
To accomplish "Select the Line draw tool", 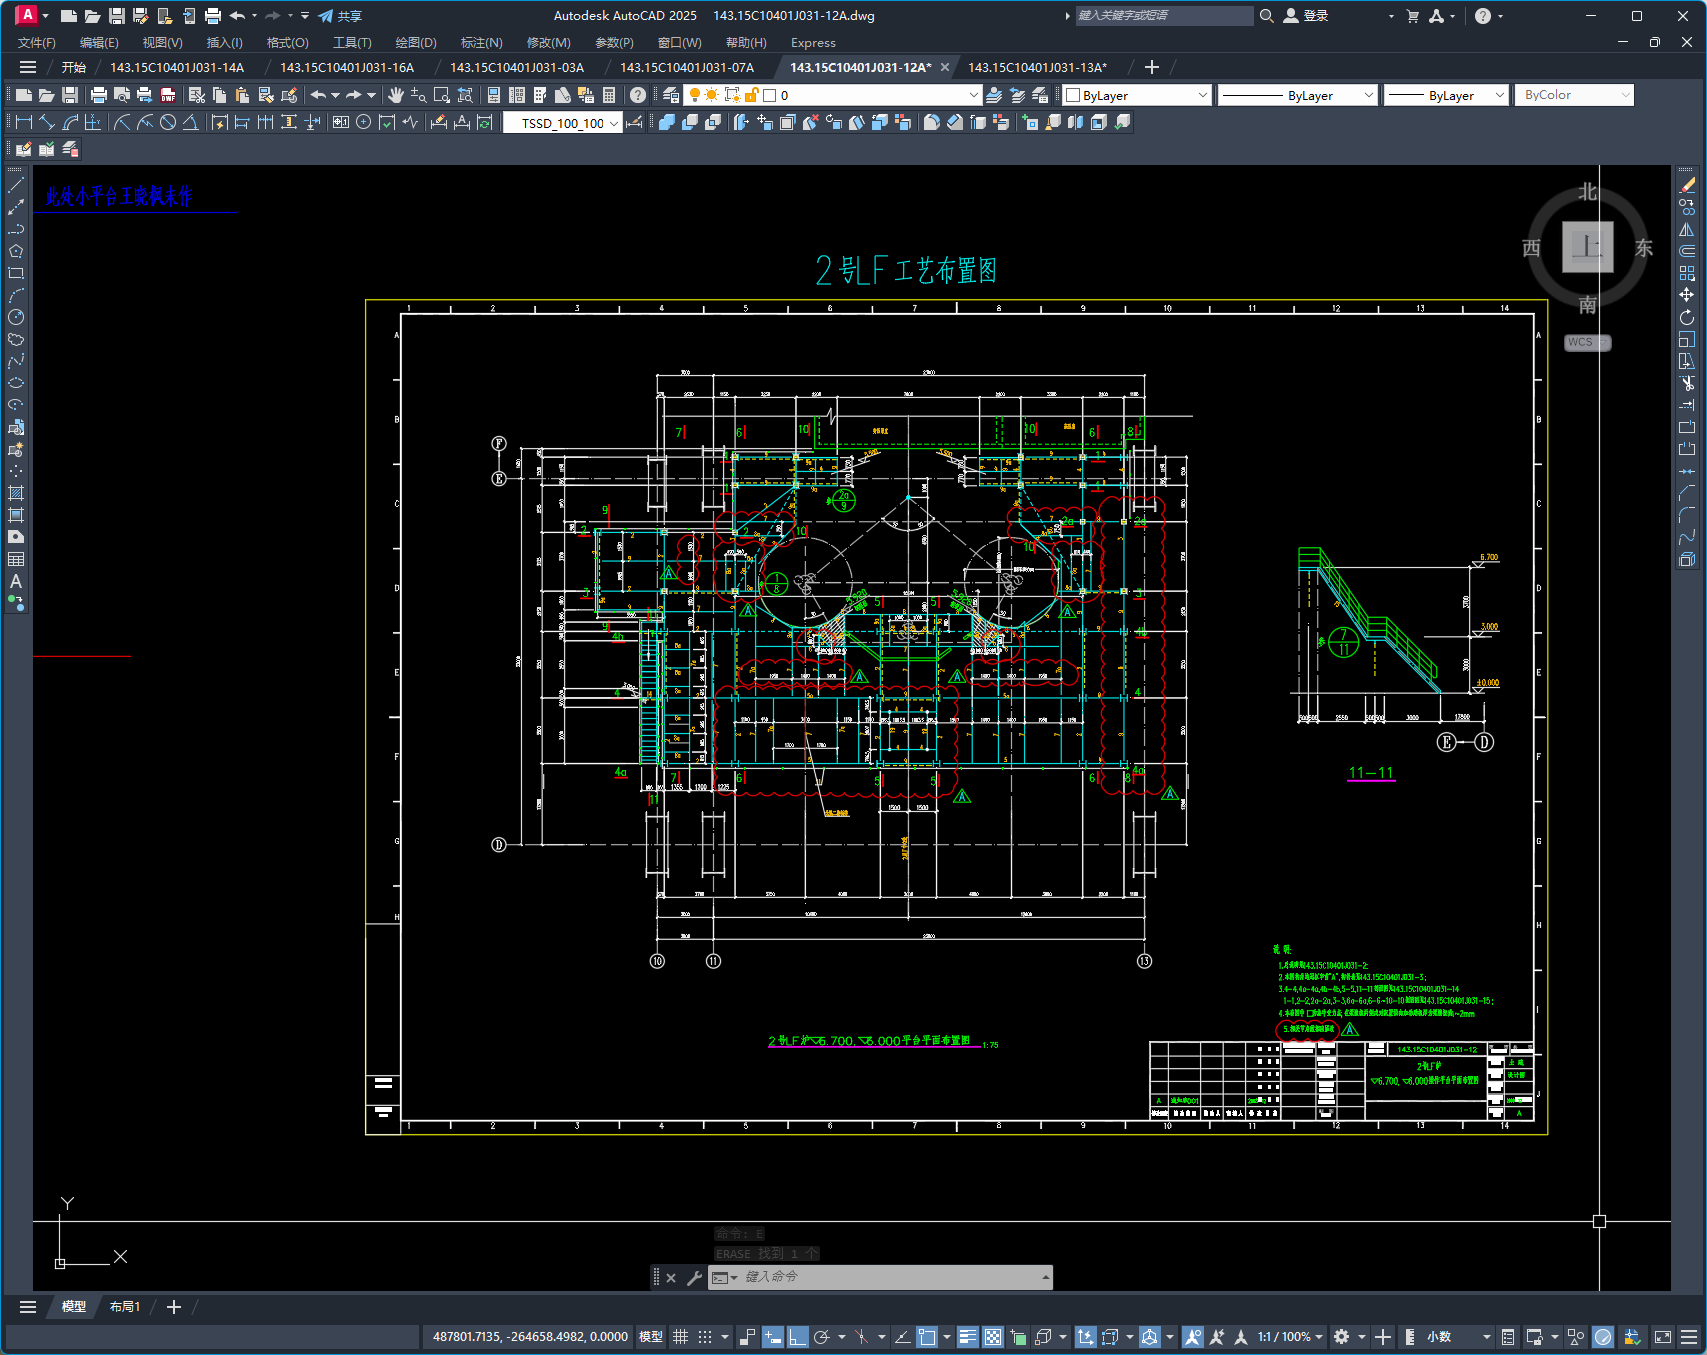I will click(16, 185).
